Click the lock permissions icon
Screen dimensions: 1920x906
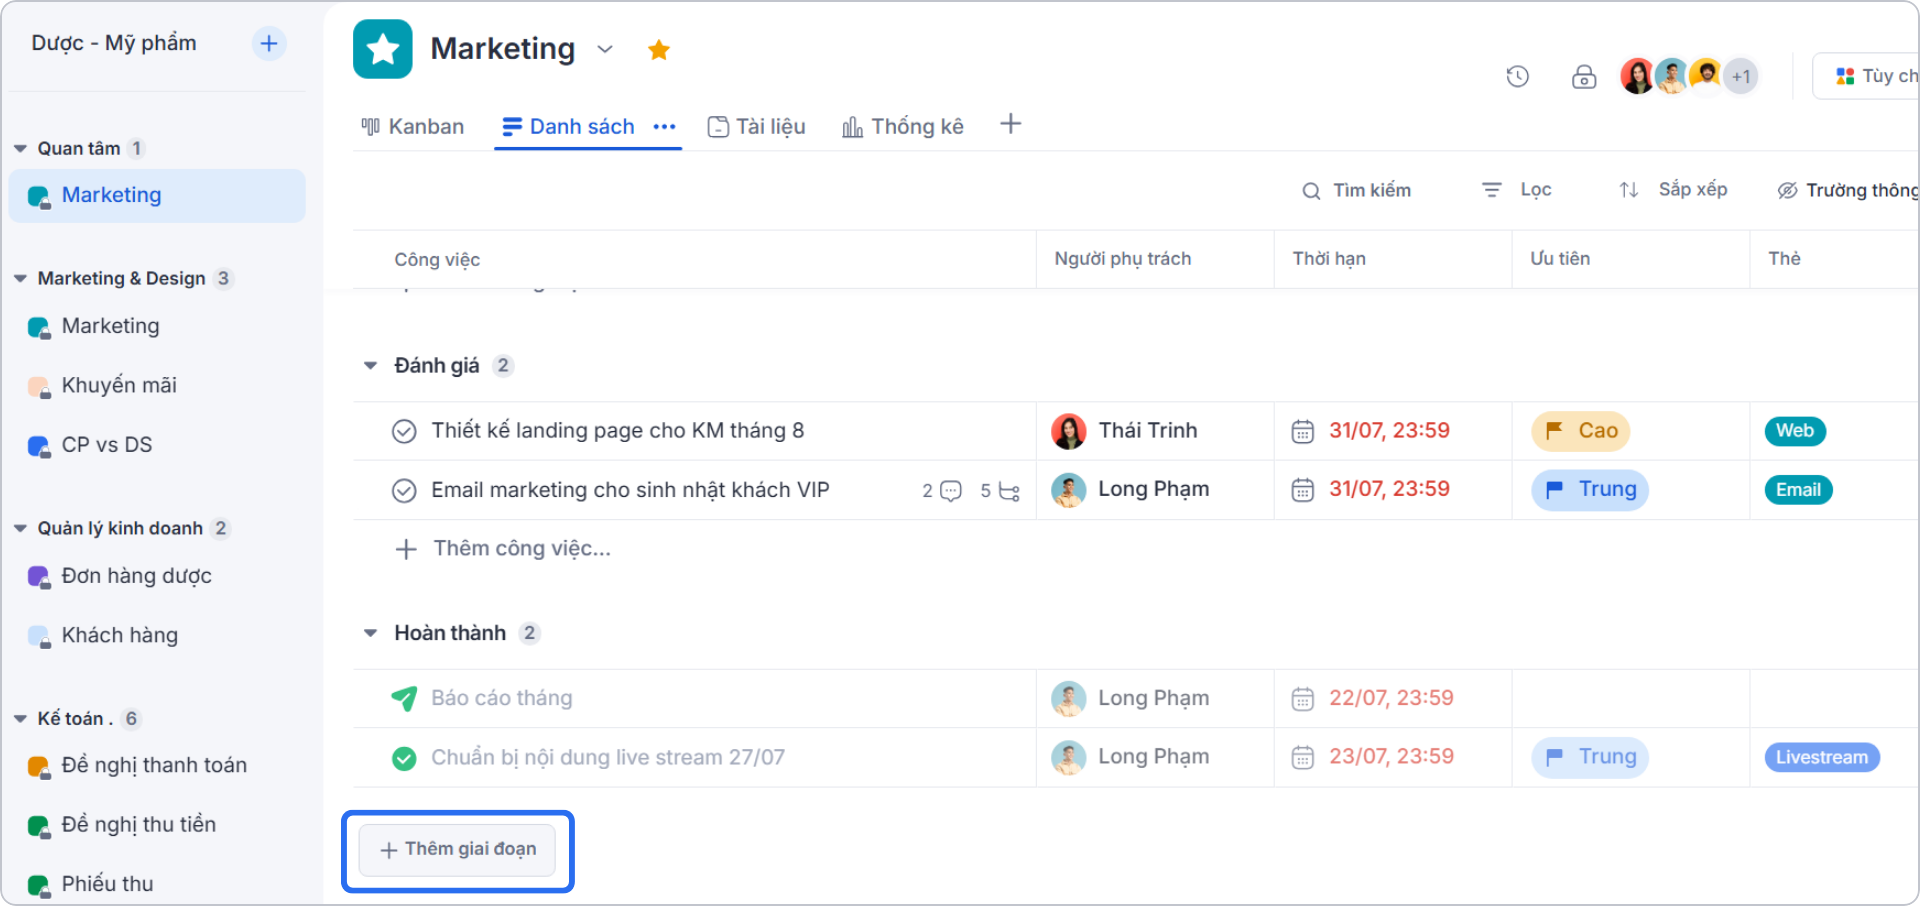coord(1584,76)
